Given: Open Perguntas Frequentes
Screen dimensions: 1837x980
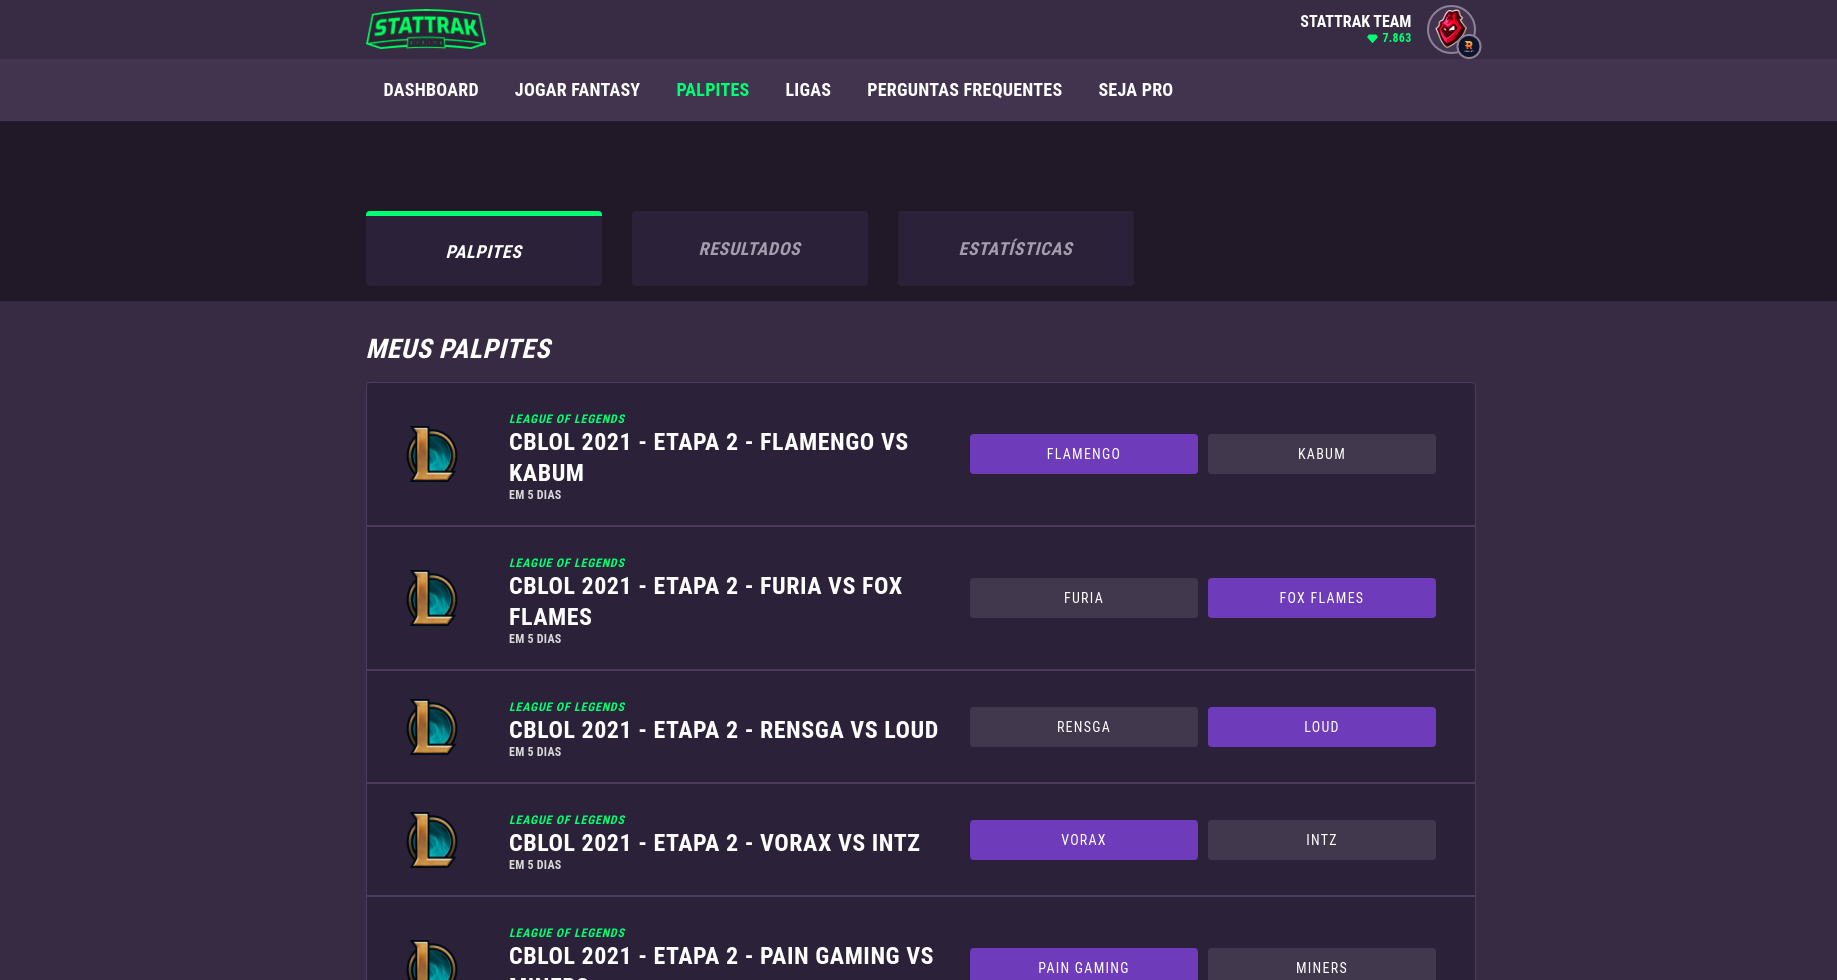Looking at the screenshot, I should coord(964,90).
